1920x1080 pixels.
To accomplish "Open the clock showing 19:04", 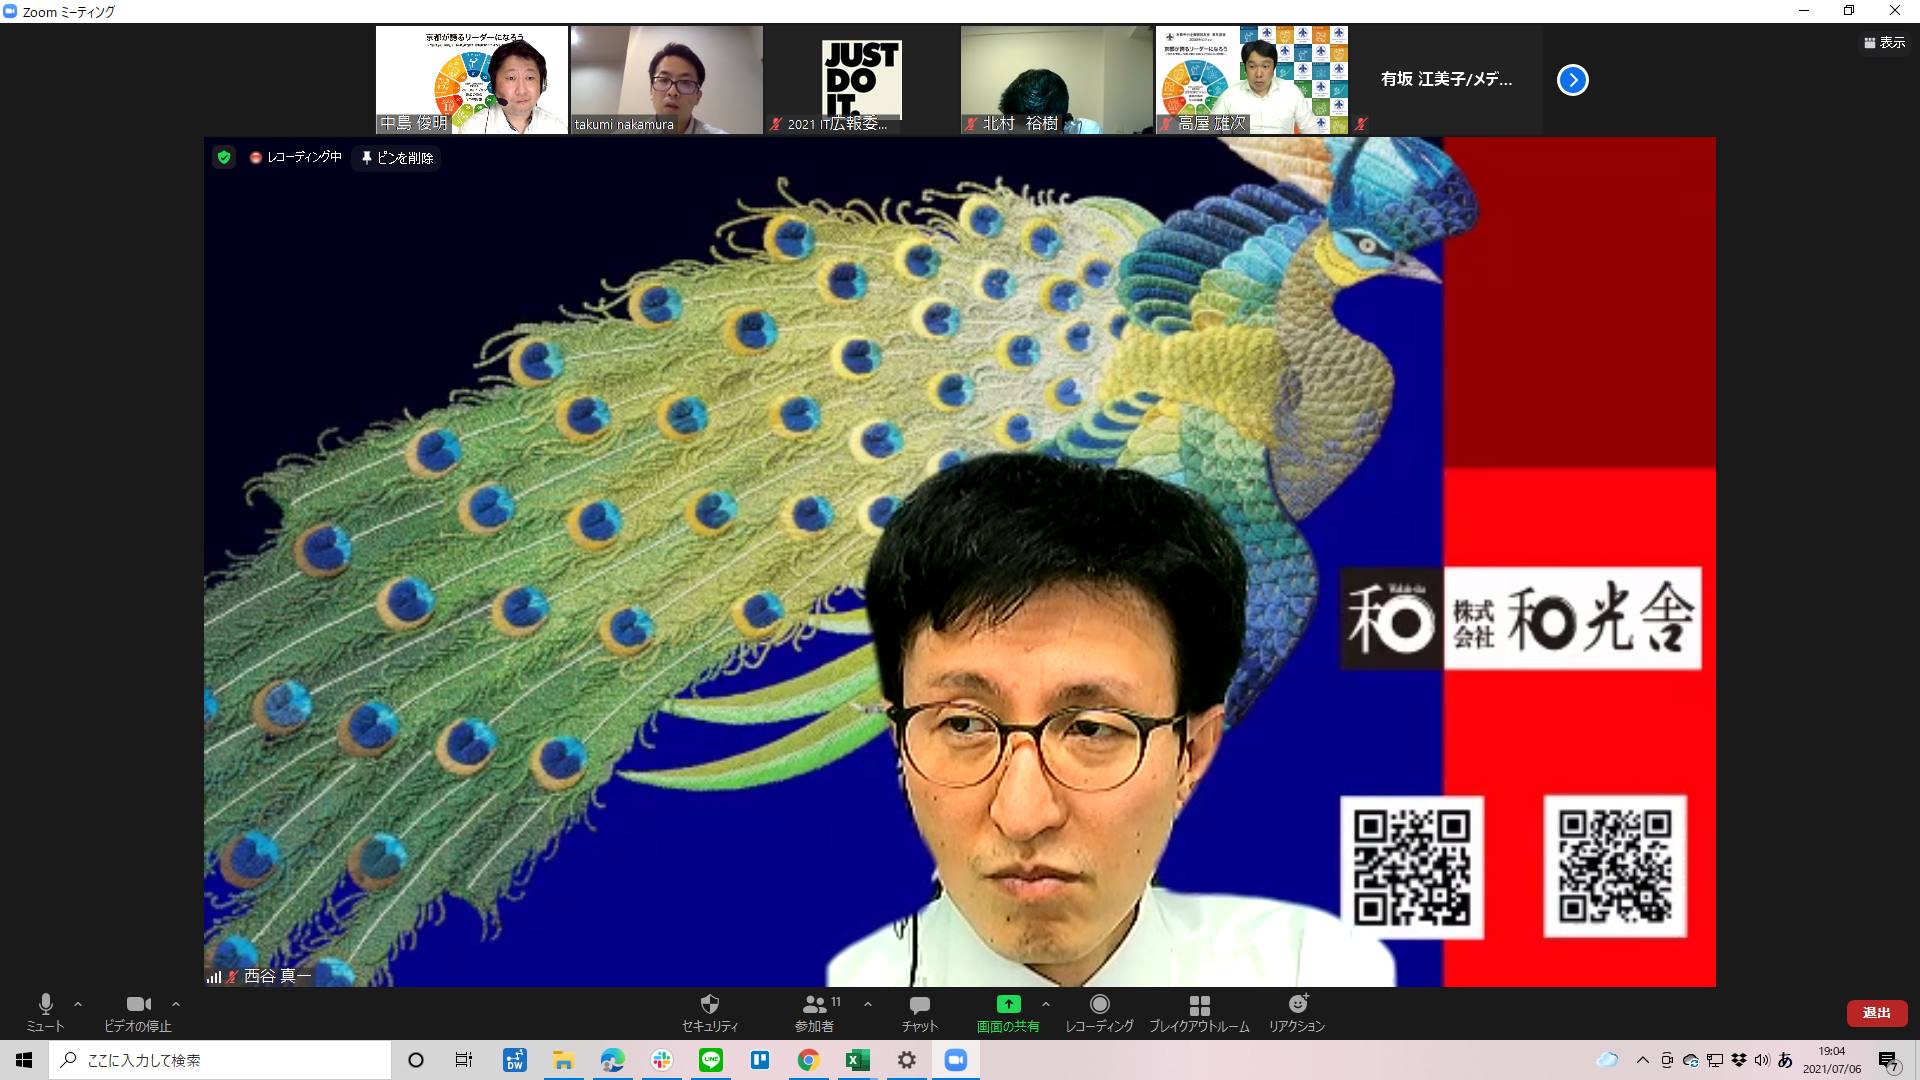I will coord(1832,1060).
